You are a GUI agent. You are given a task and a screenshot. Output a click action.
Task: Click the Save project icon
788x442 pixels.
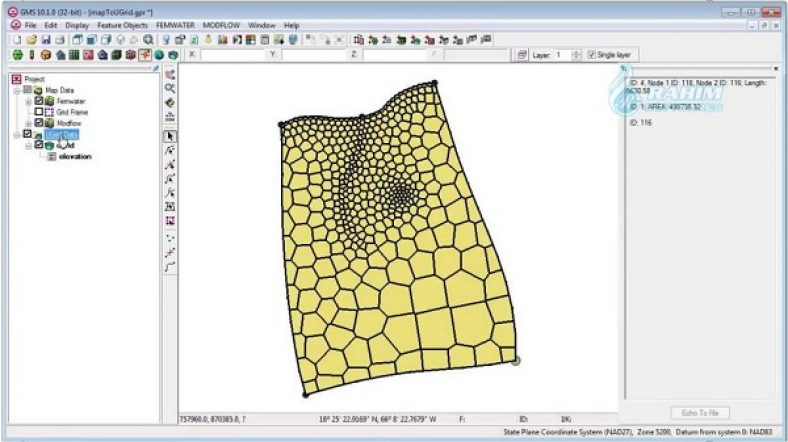[x=46, y=40]
